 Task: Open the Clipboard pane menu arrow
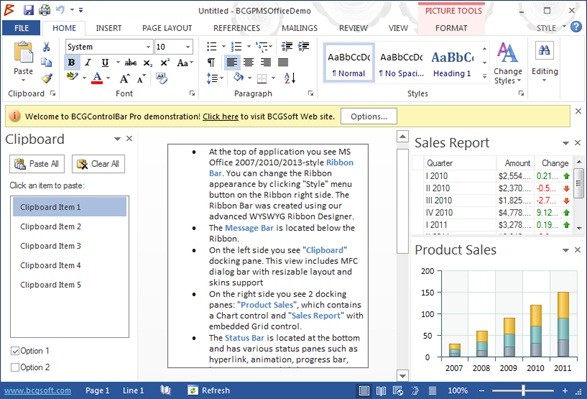click(x=117, y=139)
